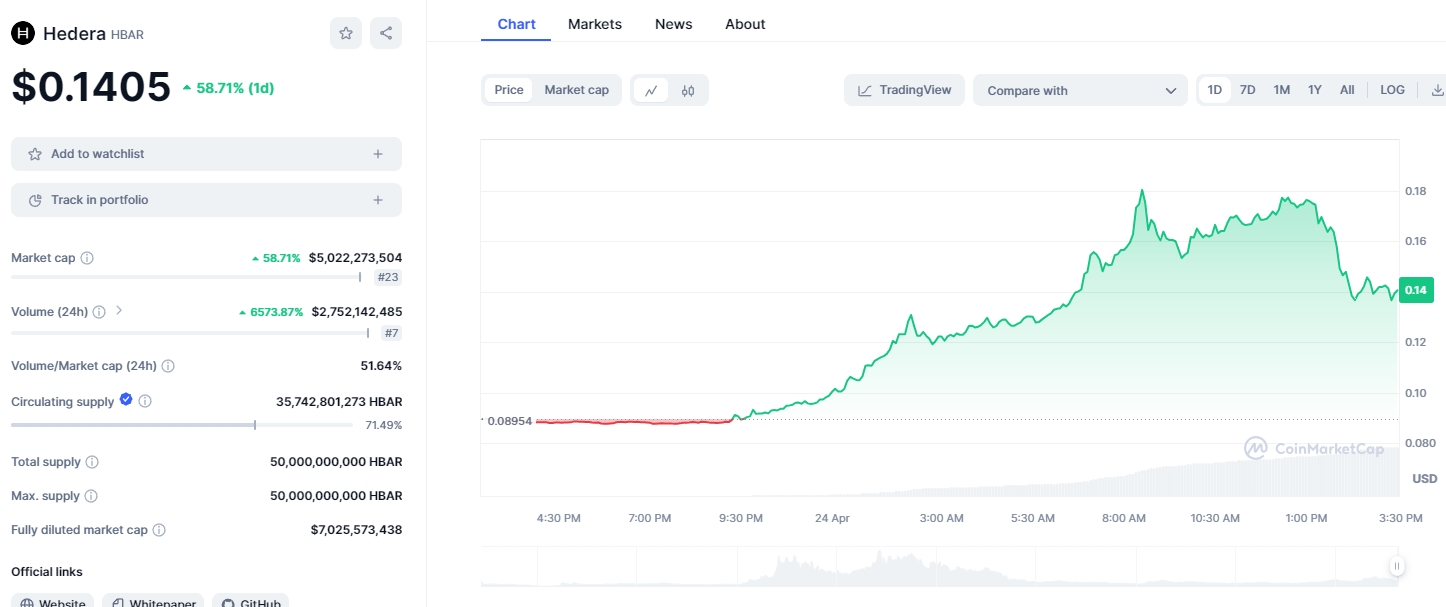Click Circulating supply info icon
Screen dimensions: 1446x607
[x=145, y=401]
